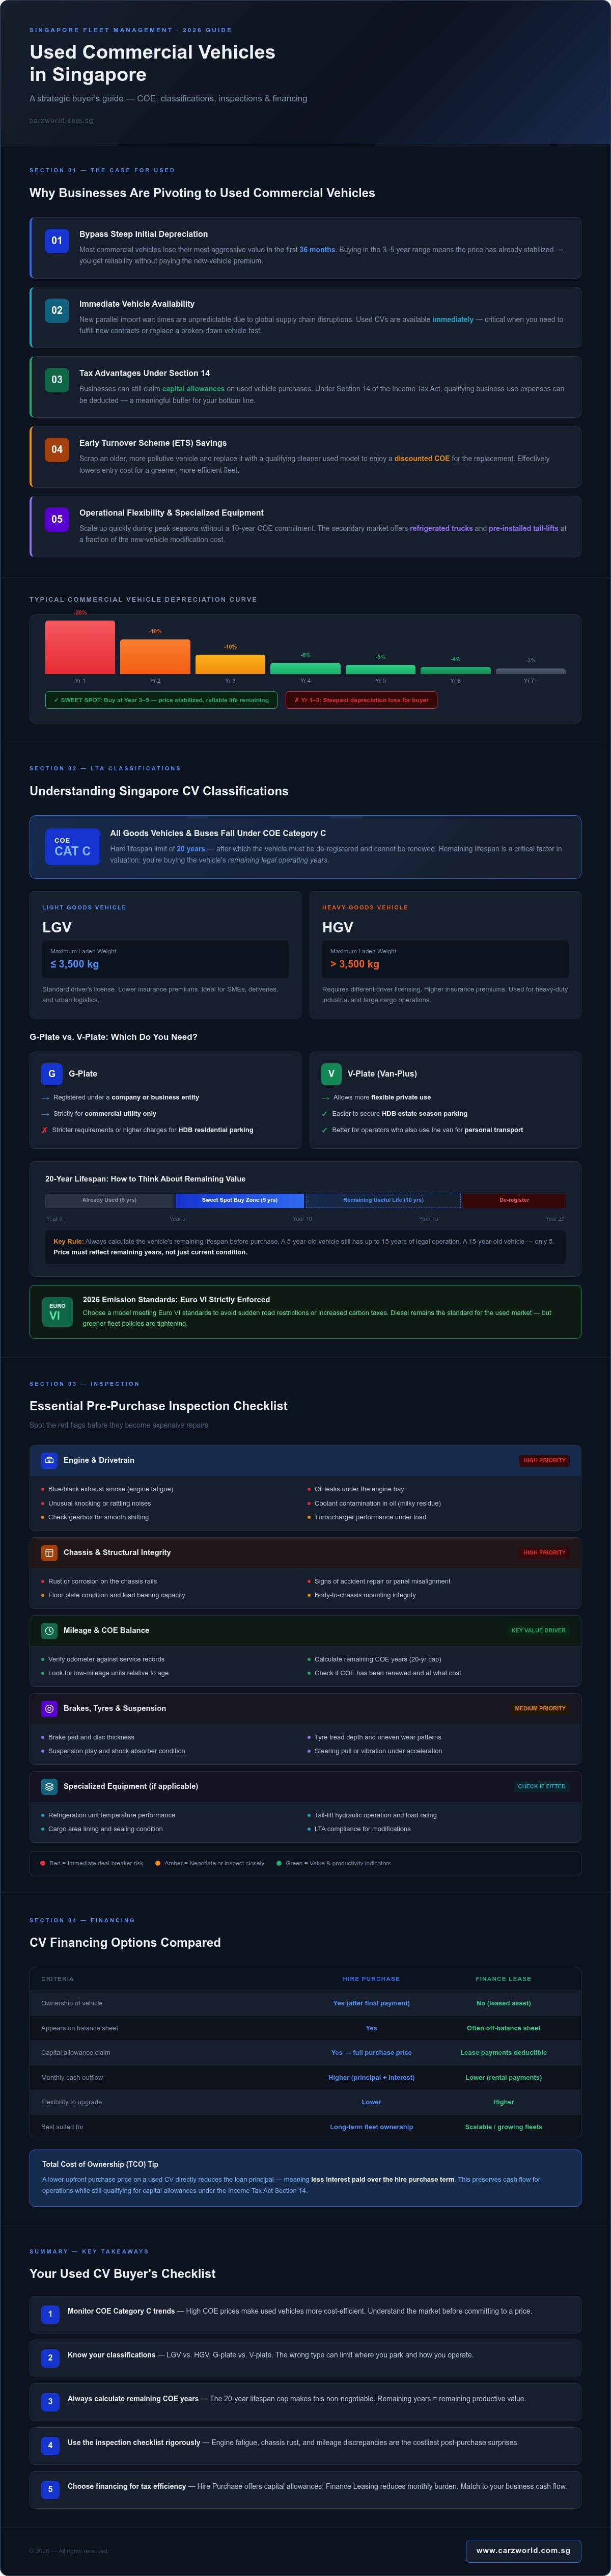Click the green V-Plate badge icon
This screenshot has width=611, height=2576.
(x=331, y=1073)
